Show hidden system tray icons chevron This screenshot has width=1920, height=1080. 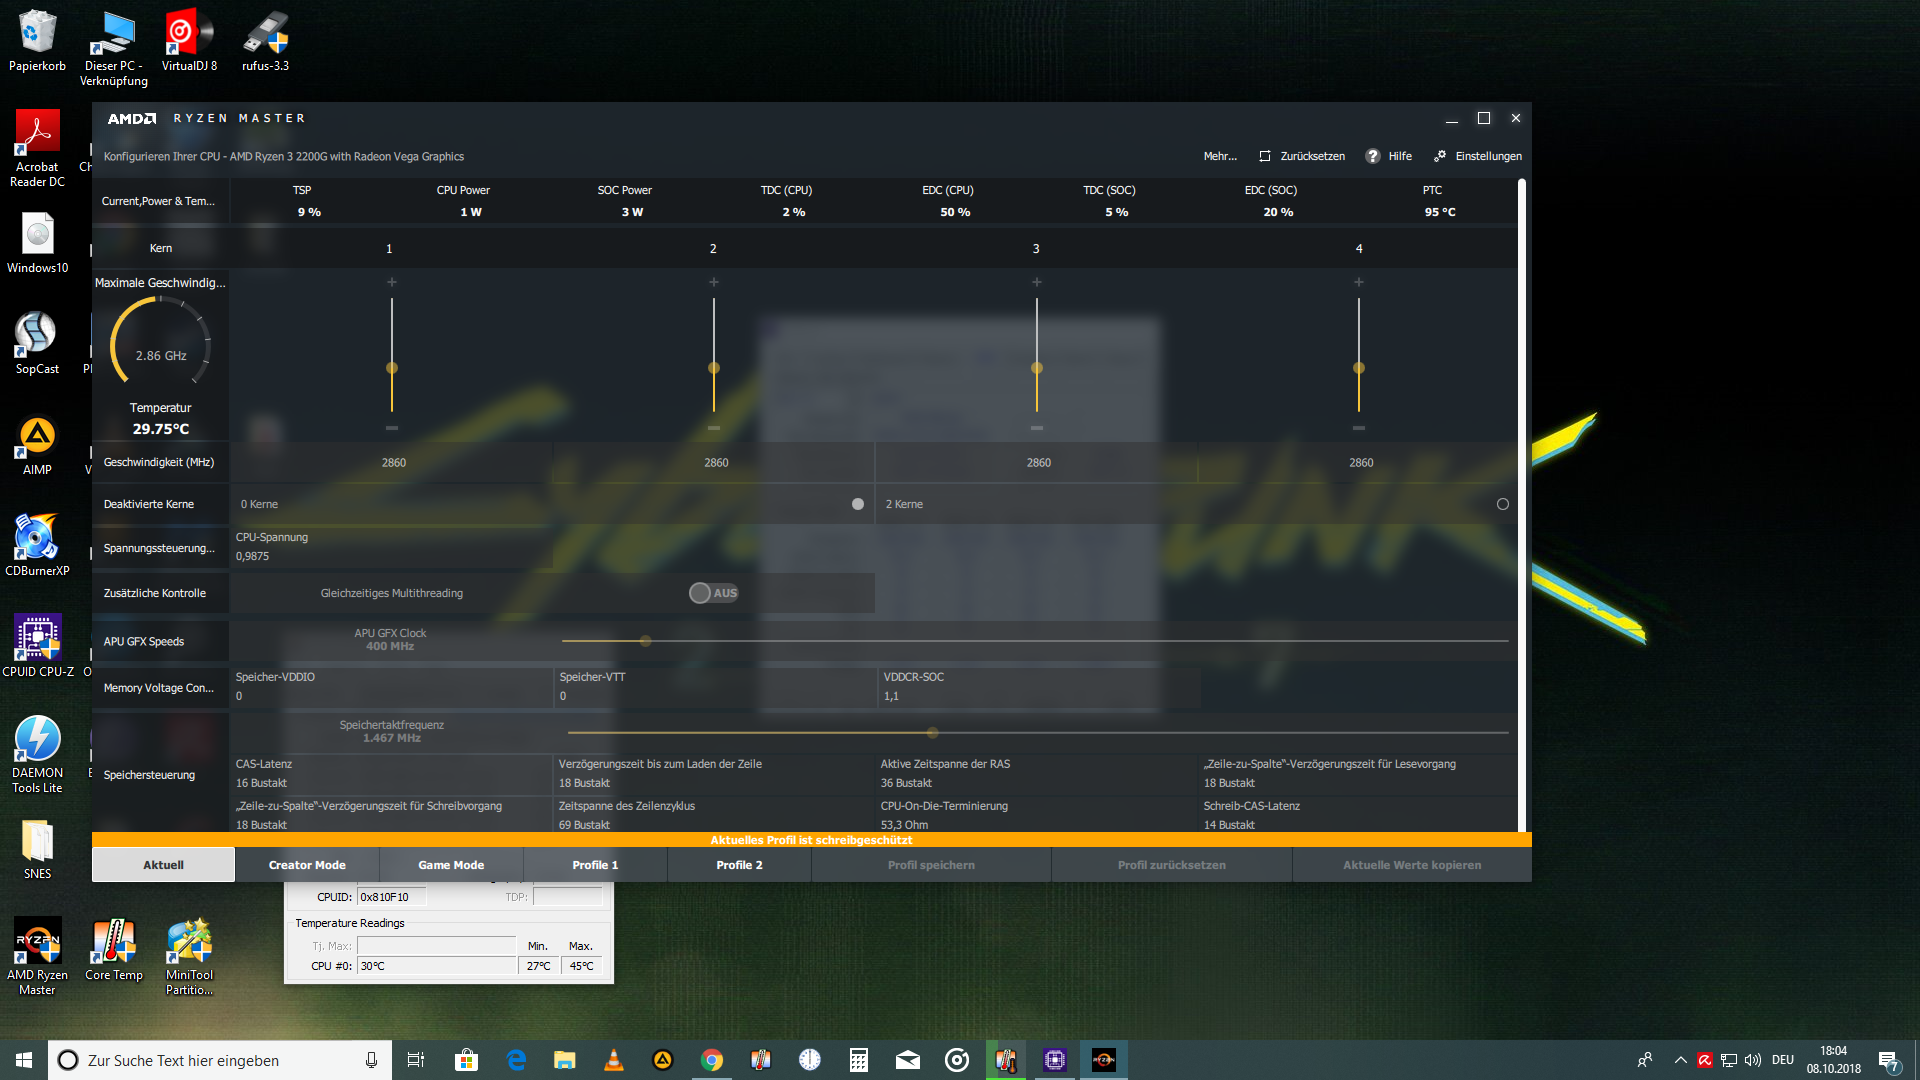click(x=1680, y=1060)
